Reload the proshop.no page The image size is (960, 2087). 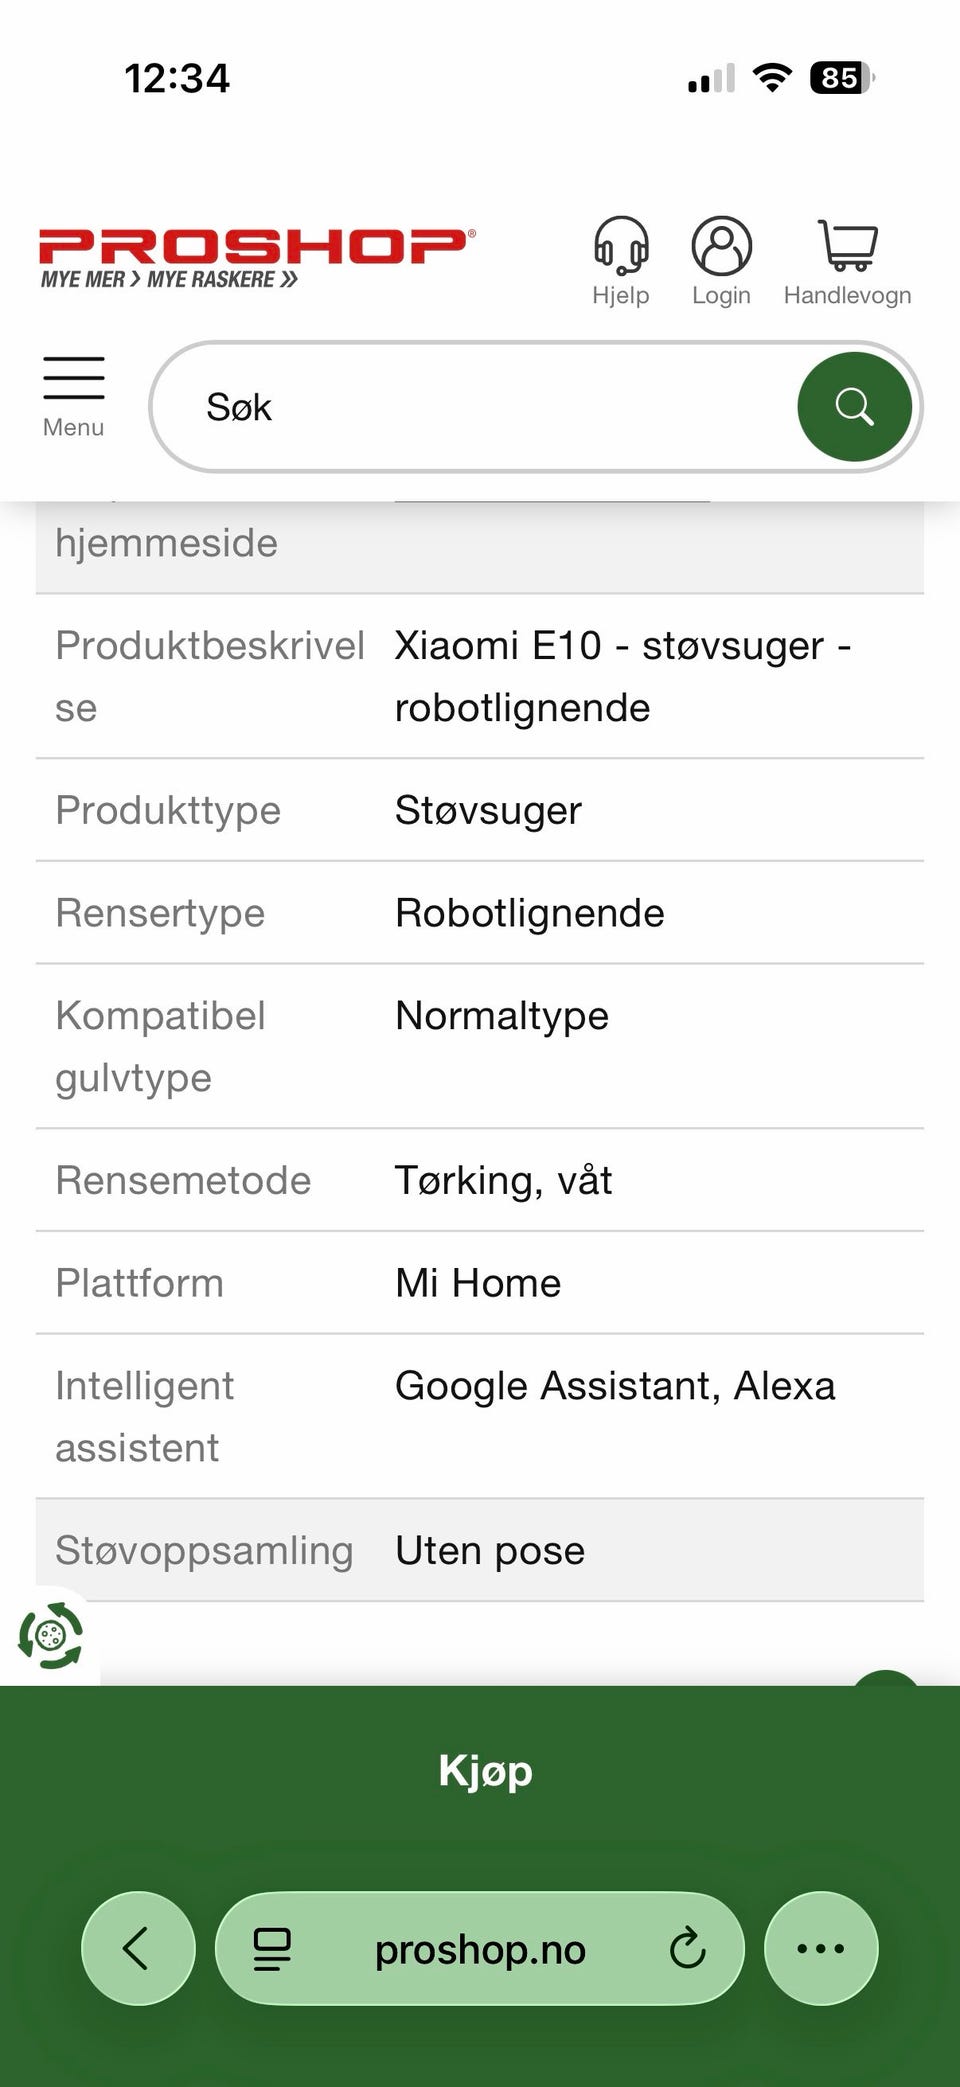[x=687, y=1948]
